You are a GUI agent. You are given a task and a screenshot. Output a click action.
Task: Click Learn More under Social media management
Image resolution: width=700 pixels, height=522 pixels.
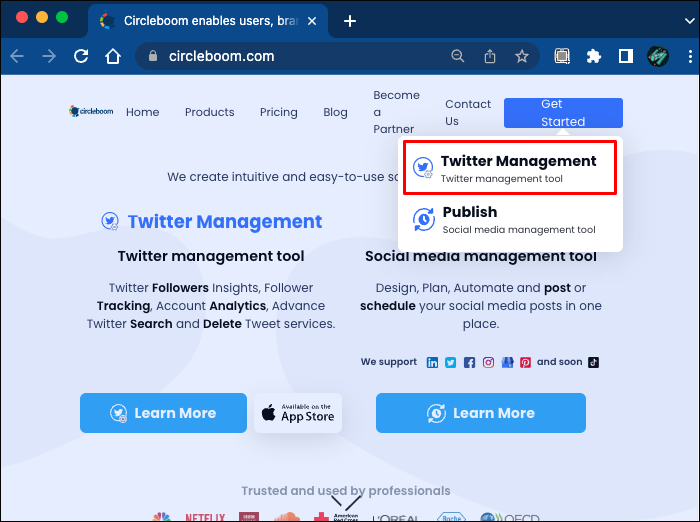coord(481,413)
